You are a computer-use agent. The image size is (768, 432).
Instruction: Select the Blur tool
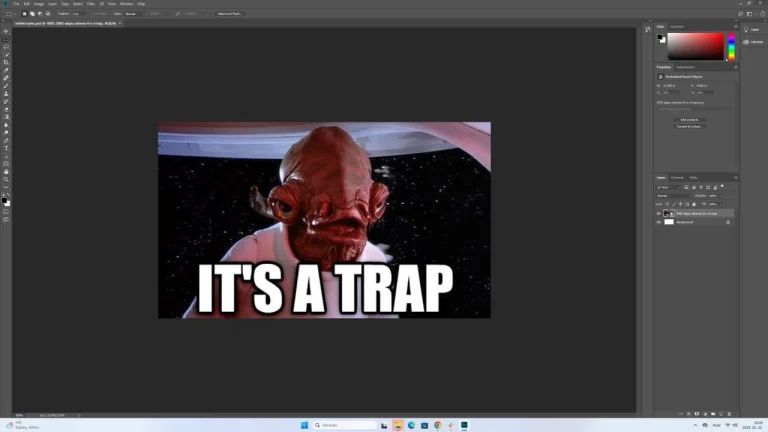point(6,125)
